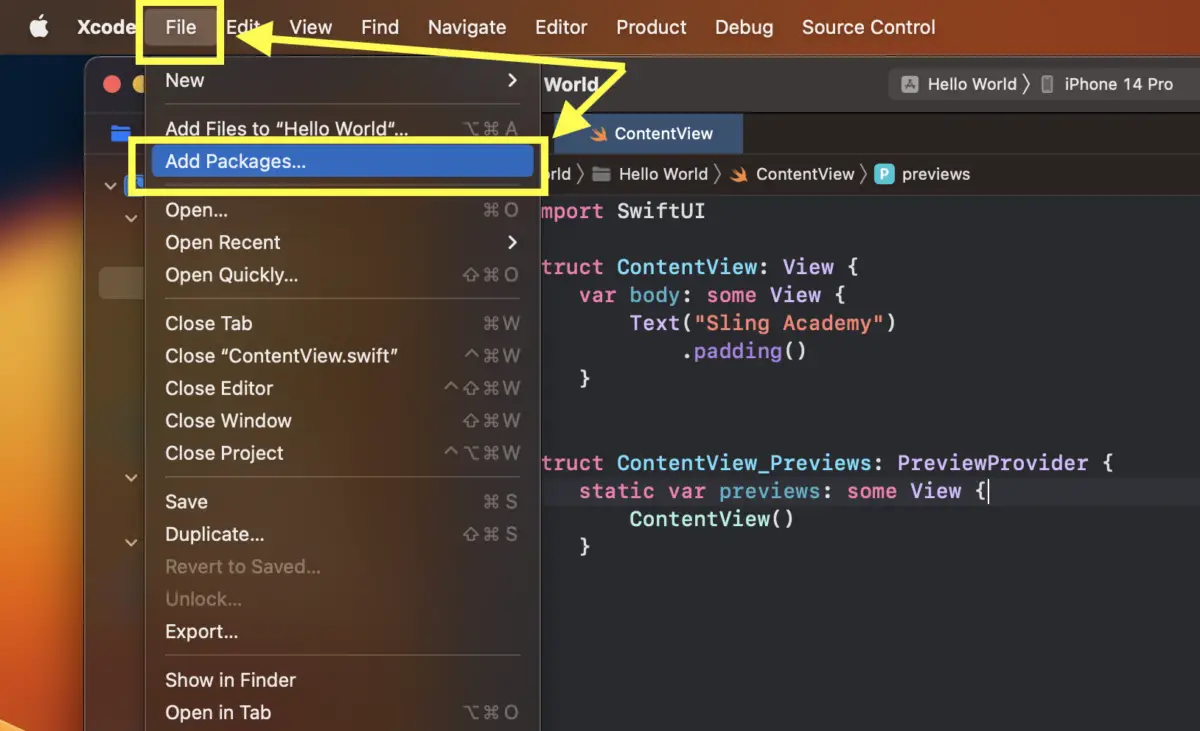Choose Close Window in the File menu
This screenshot has width=1200, height=731.
pyautogui.click(x=342, y=420)
